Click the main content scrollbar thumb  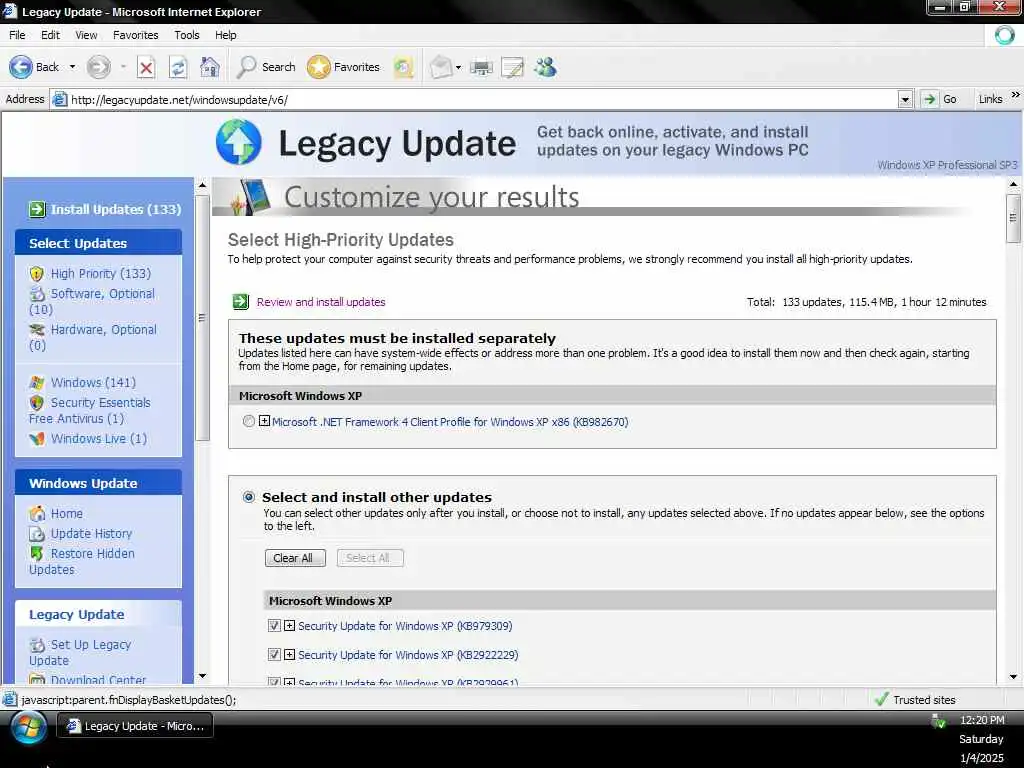(1013, 218)
